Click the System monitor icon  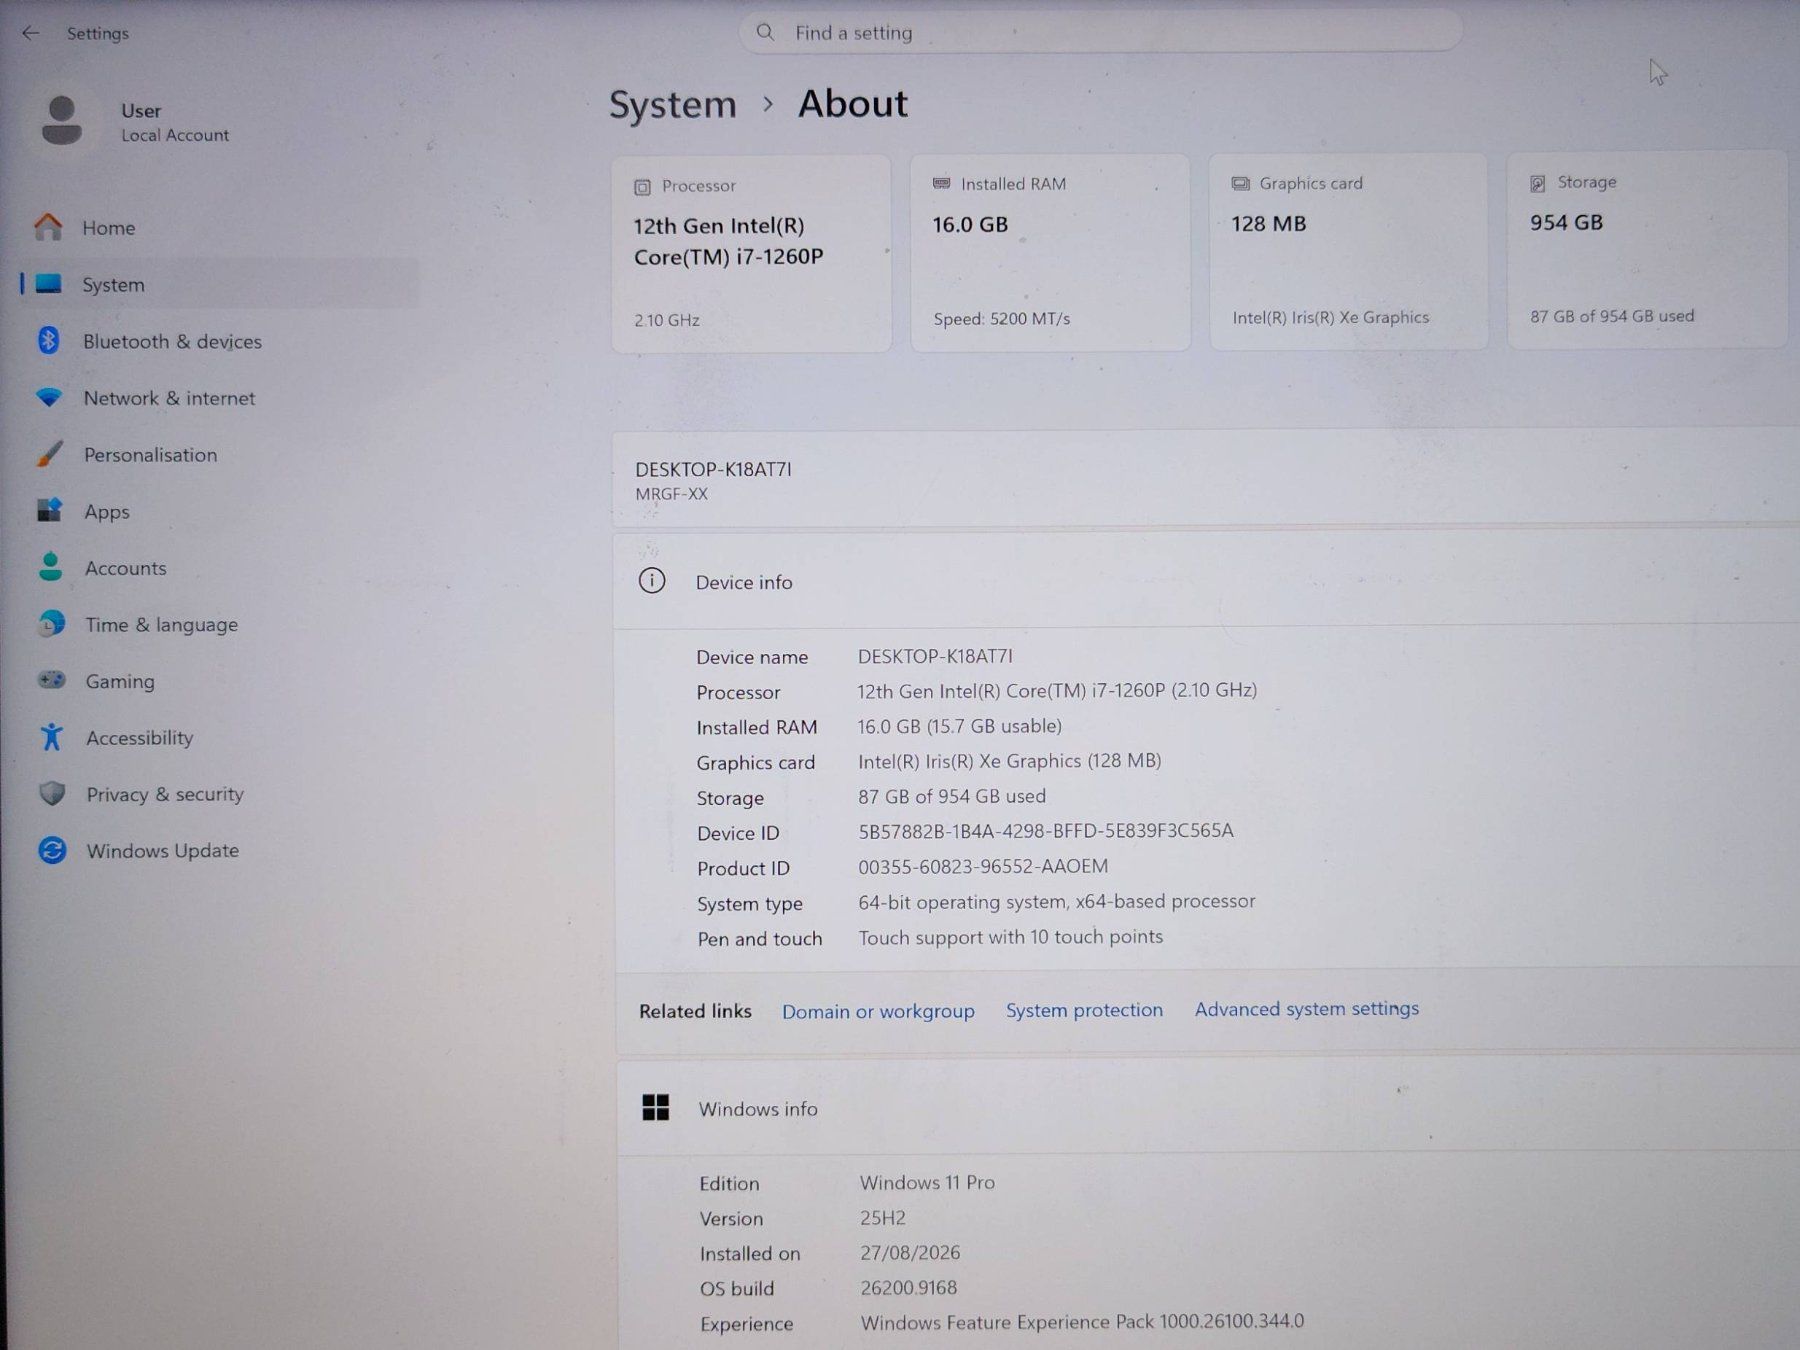click(48, 284)
